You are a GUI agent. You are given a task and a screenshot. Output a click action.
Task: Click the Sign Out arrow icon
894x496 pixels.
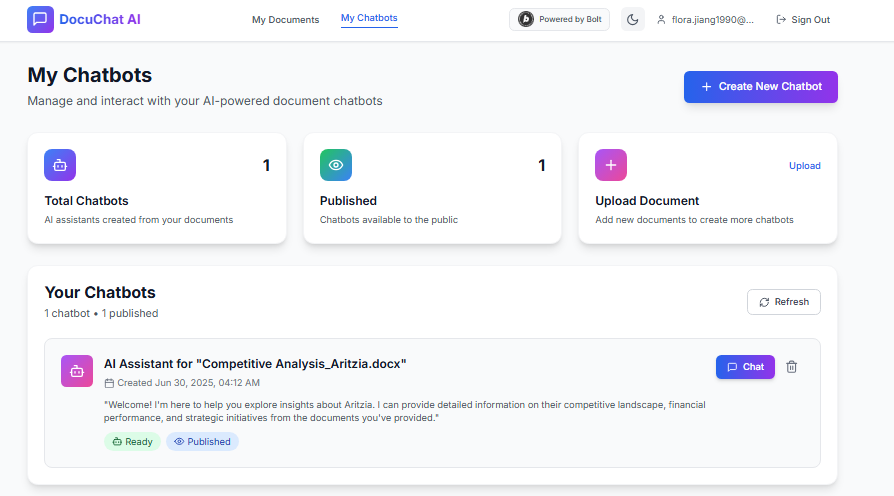click(781, 19)
